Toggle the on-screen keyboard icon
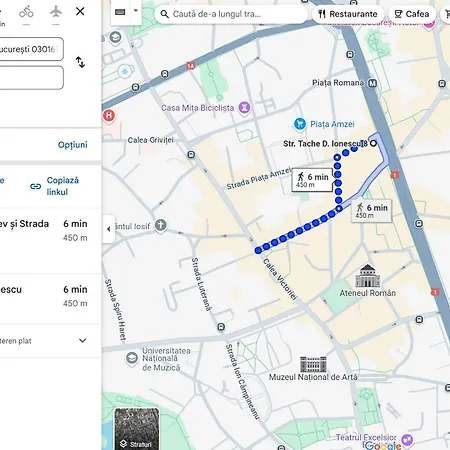450x450 pixels. 120,12
